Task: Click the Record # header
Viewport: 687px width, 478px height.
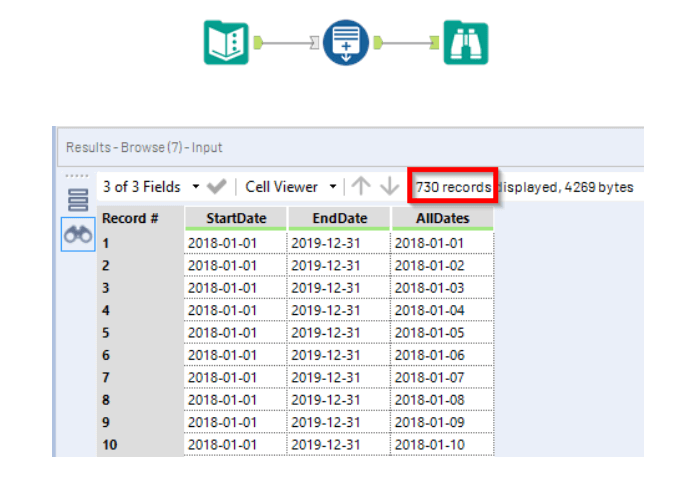Action: coord(130,218)
